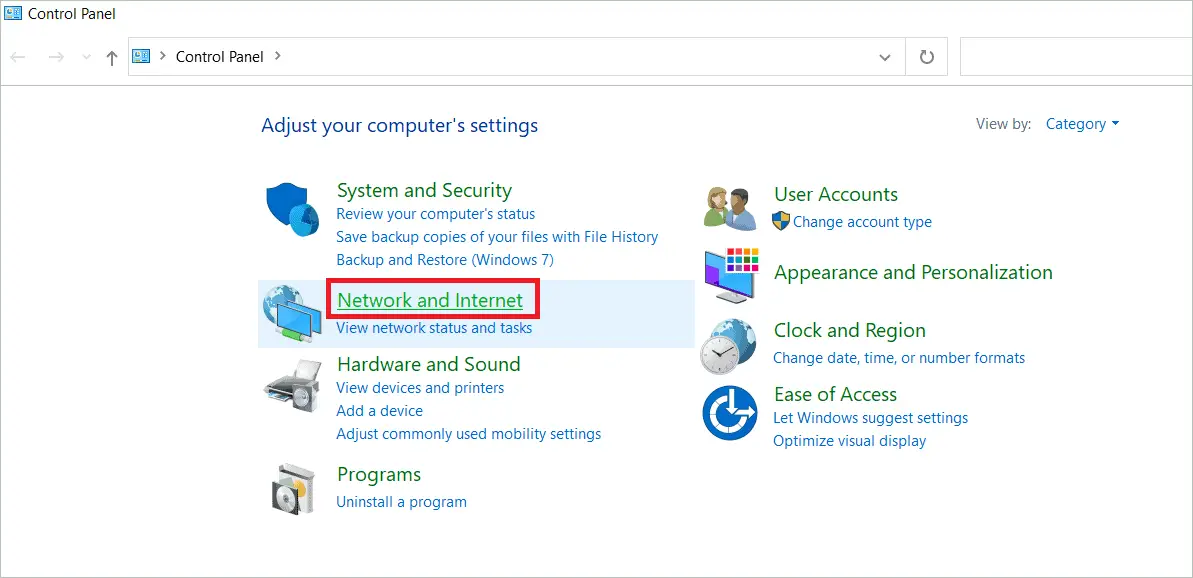This screenshot has height=578, width=1193.
Task: Expand the chevron after Control Panel breadcrumb
Action: pyautogui.click(x=278, y=56)
